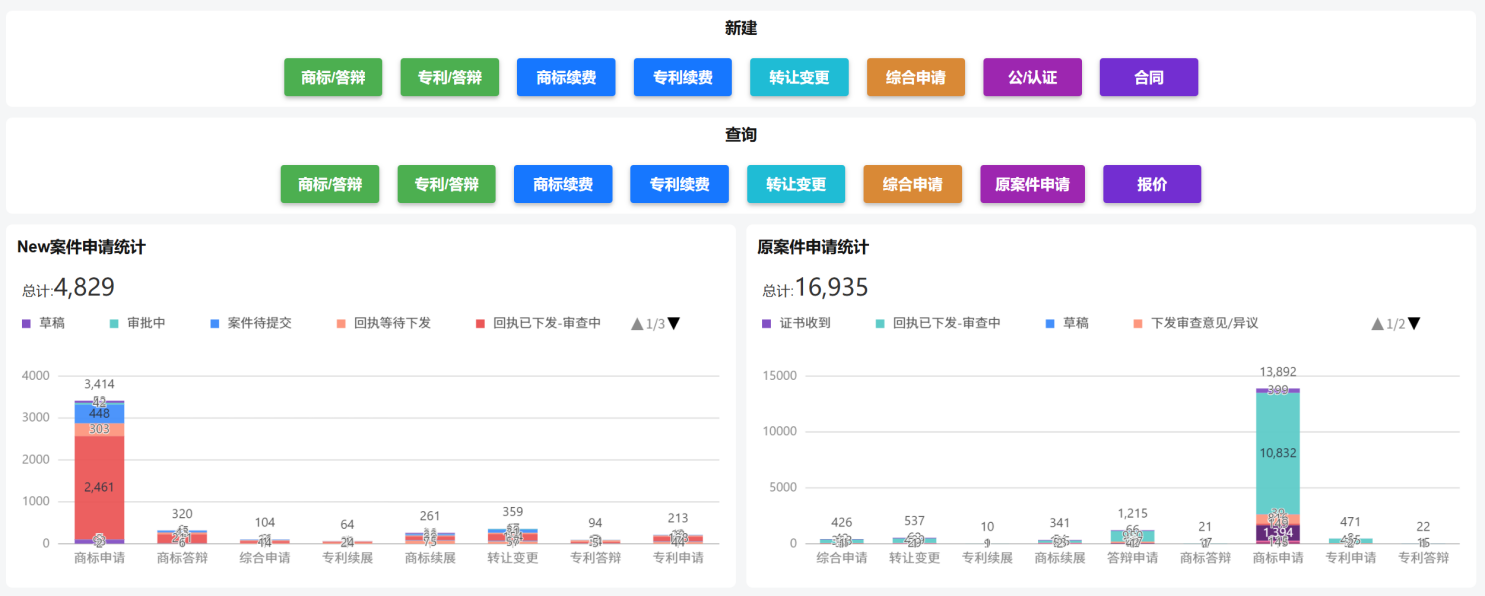Open 原案件申请 query

[1032, 184]
